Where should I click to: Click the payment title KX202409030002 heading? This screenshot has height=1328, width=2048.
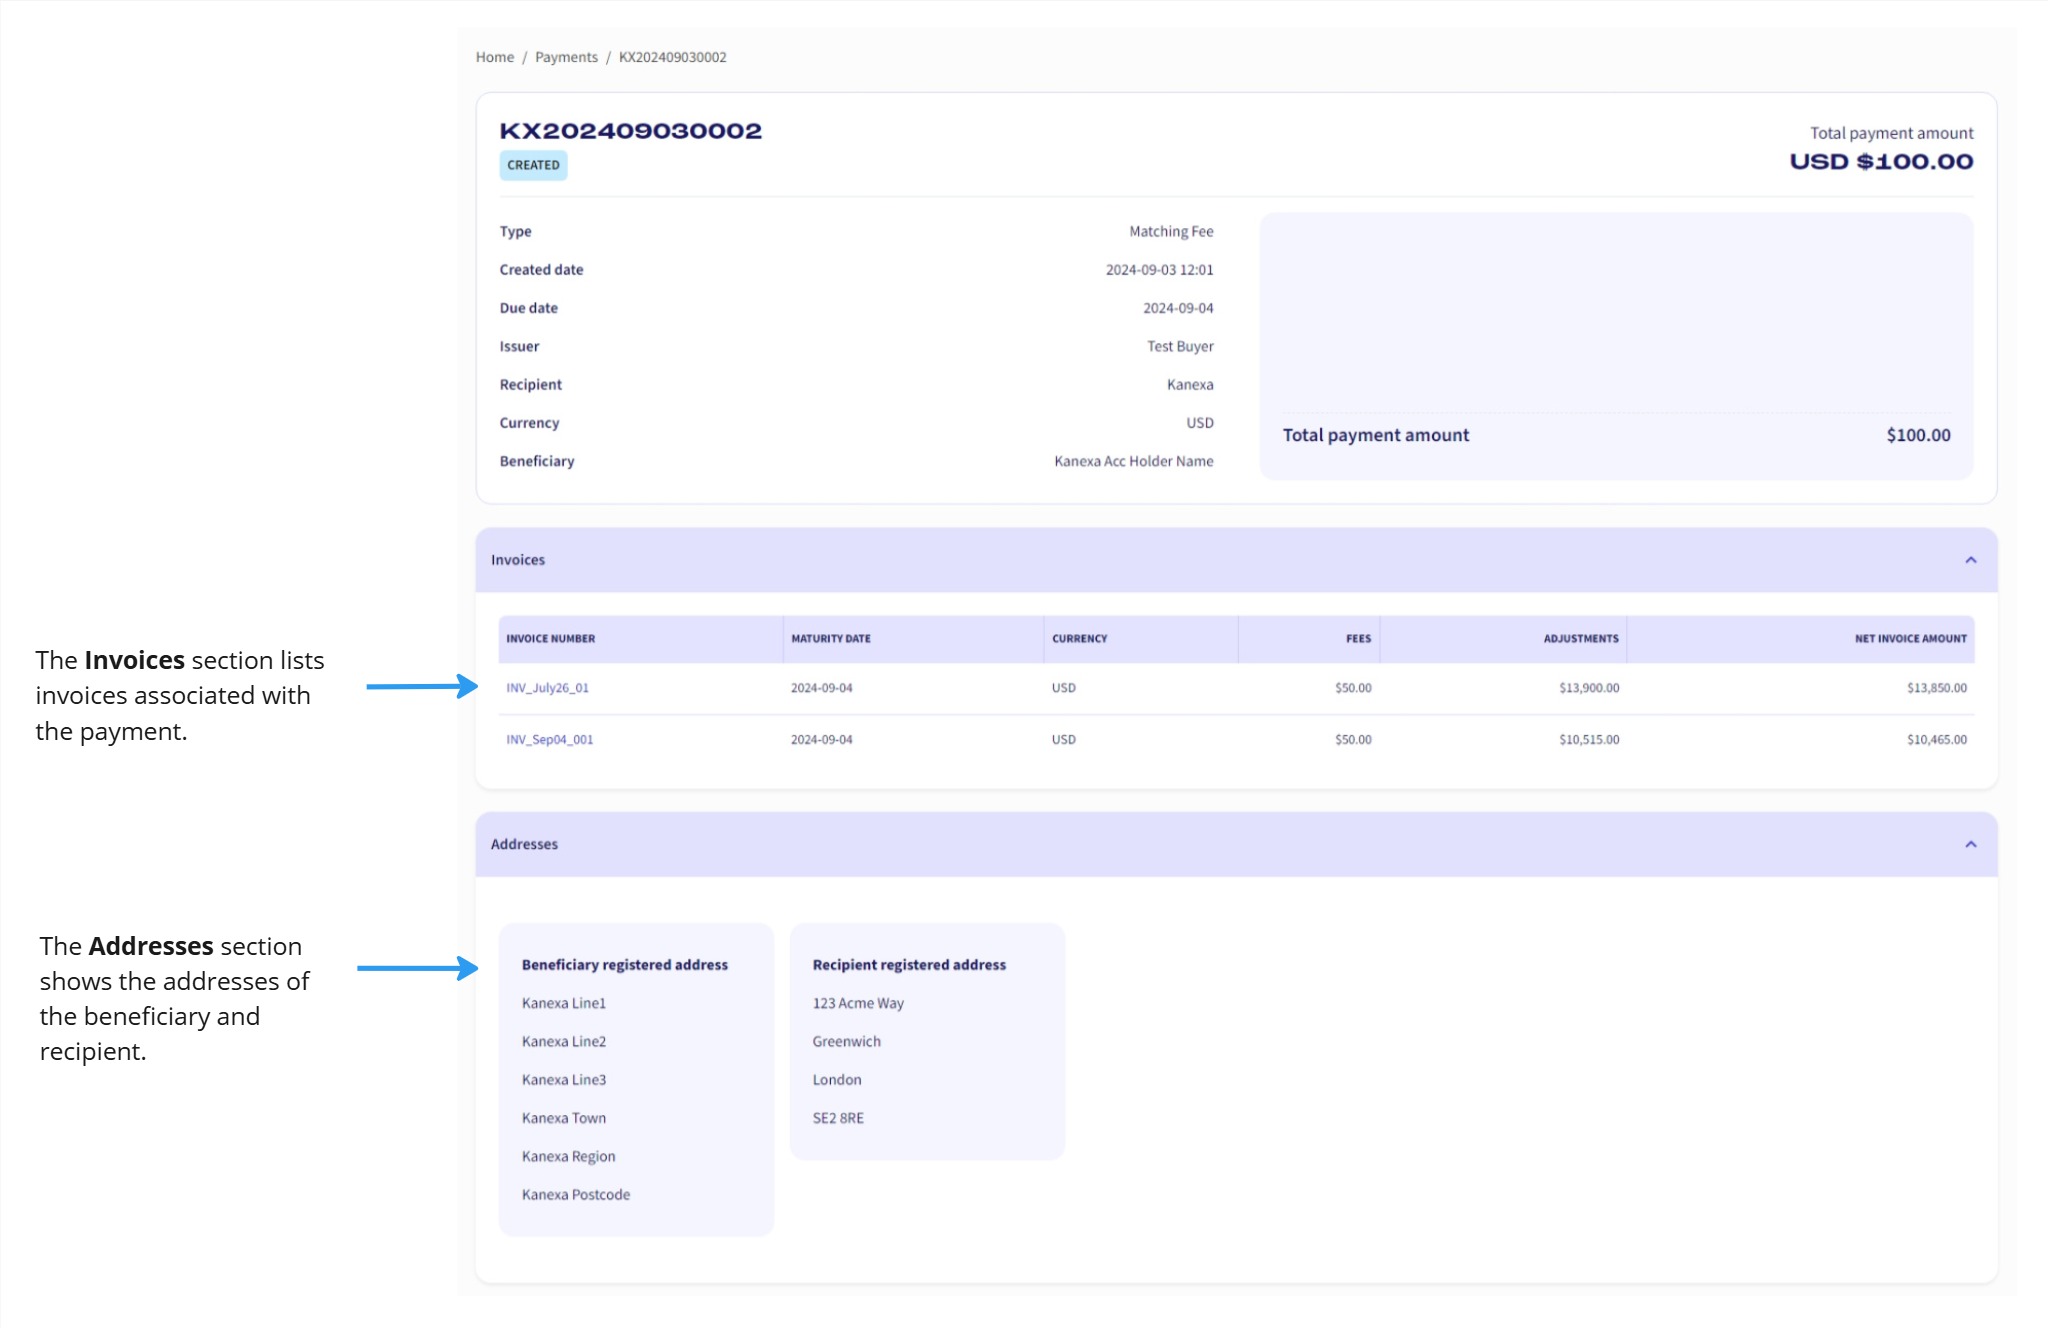click(630, 131)
